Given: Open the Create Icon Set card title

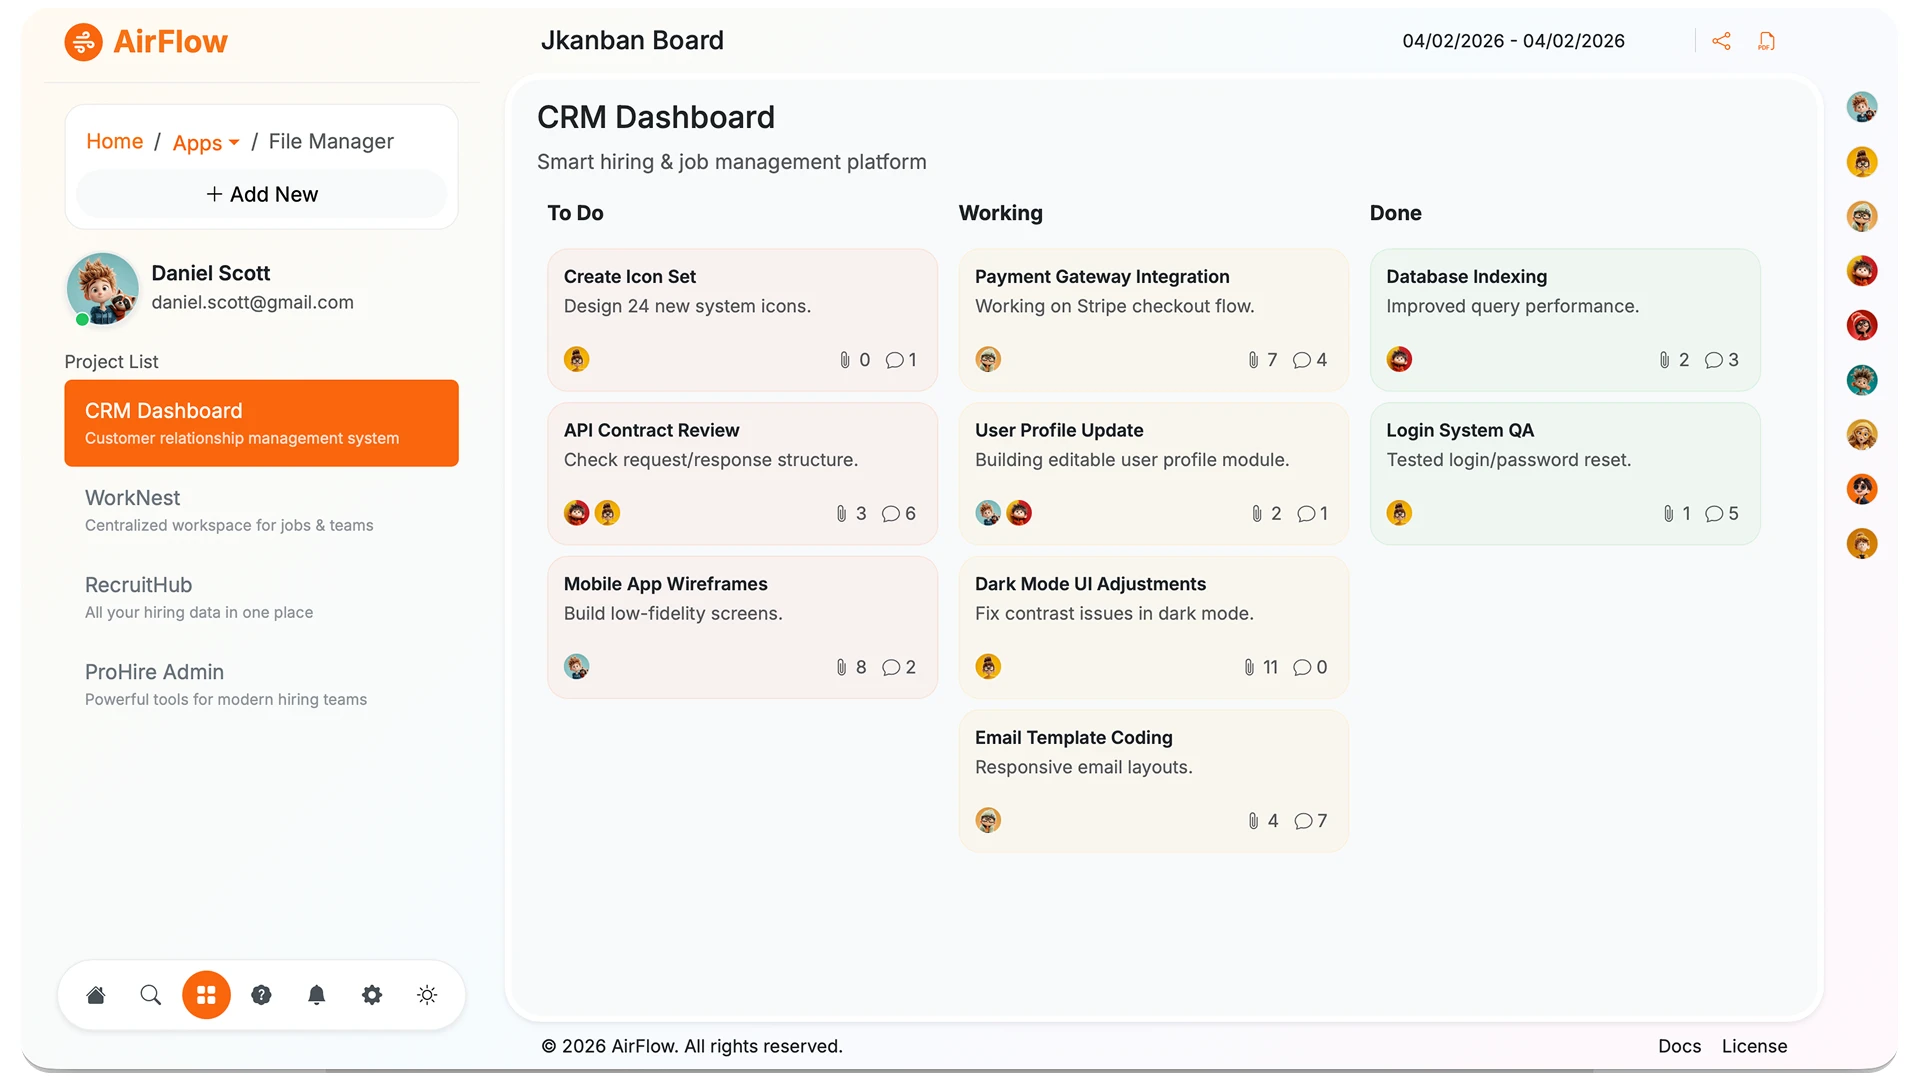Looking at the screenshot, I should coord(629,277).
